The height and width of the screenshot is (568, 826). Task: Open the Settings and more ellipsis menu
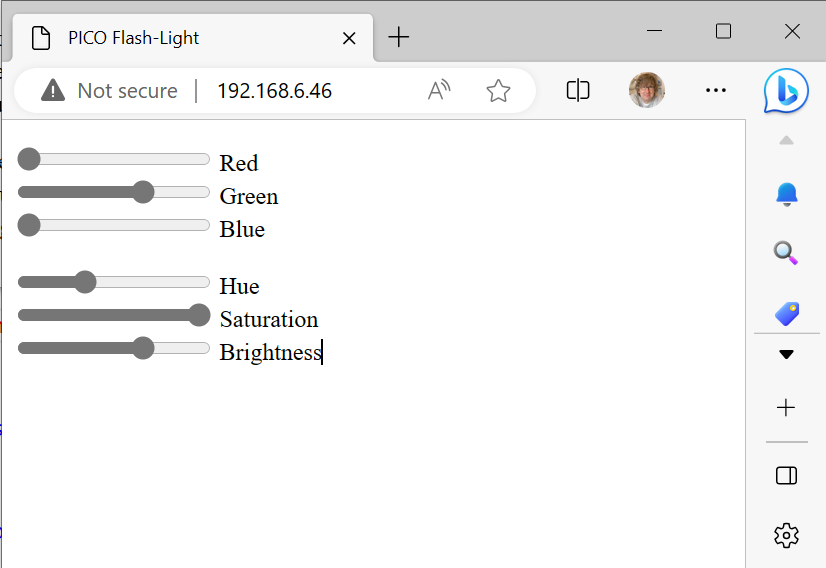click(715, 90)
